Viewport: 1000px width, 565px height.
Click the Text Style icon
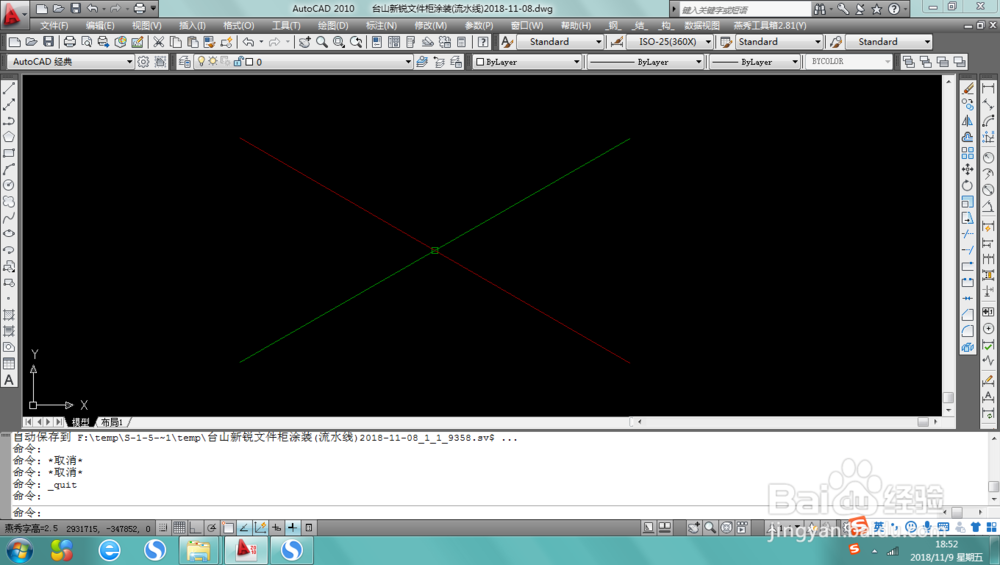coord(507,42)
